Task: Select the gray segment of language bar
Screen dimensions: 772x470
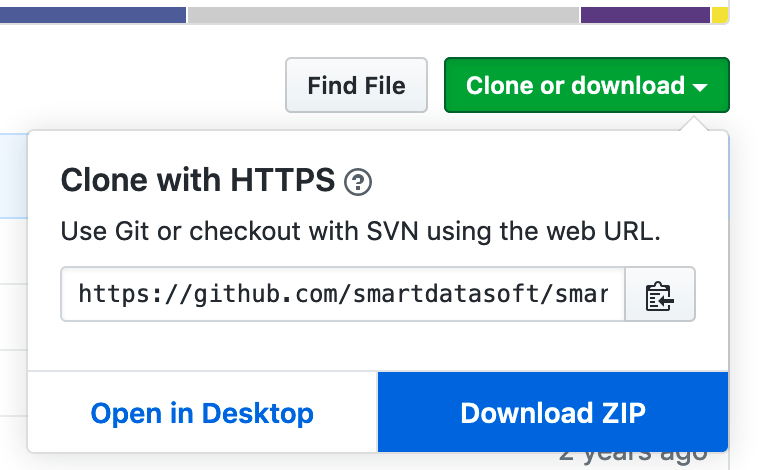Action: coord(384,15)
